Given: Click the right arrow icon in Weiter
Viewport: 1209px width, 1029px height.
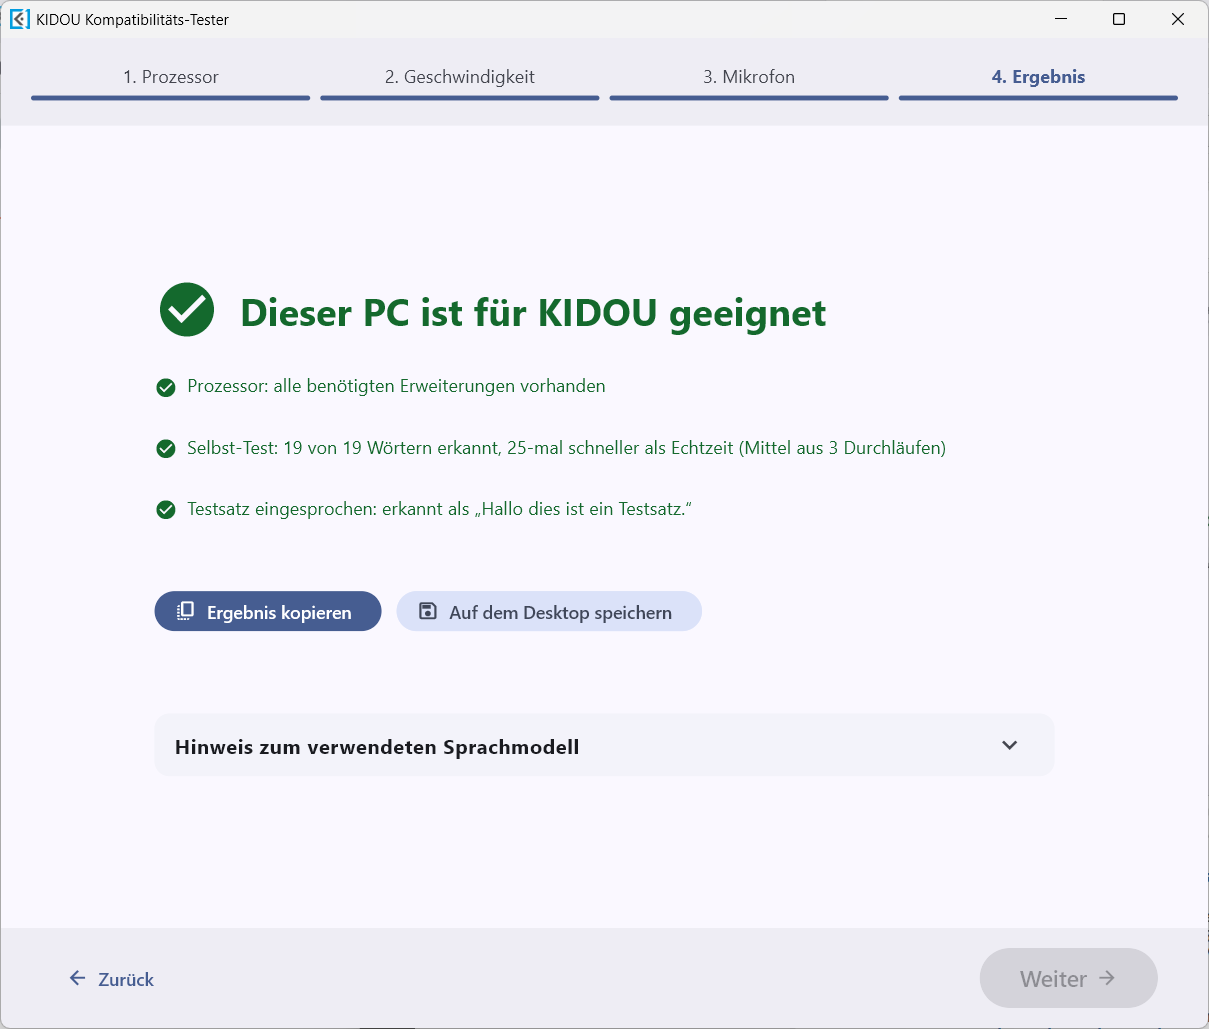Looking at the screenshot, I should tap(1107, 978).
